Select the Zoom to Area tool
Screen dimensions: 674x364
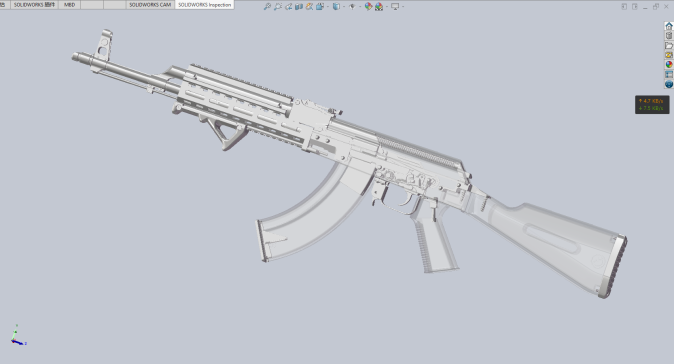click(x=278, y=6)
